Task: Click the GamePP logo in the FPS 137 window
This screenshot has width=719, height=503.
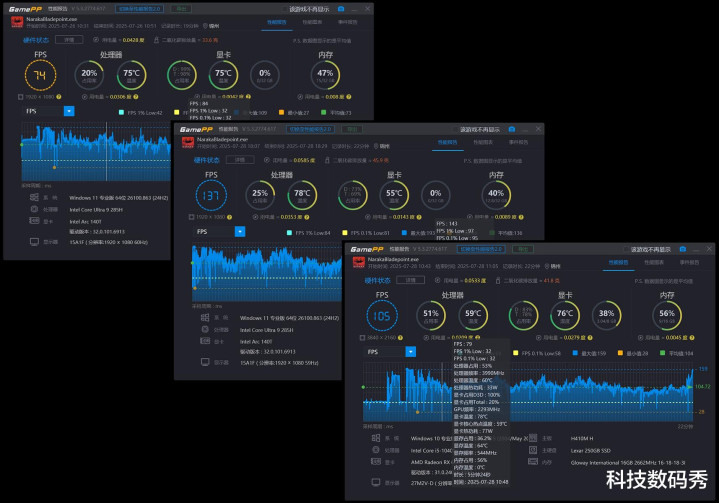Action: click(196, 129)
